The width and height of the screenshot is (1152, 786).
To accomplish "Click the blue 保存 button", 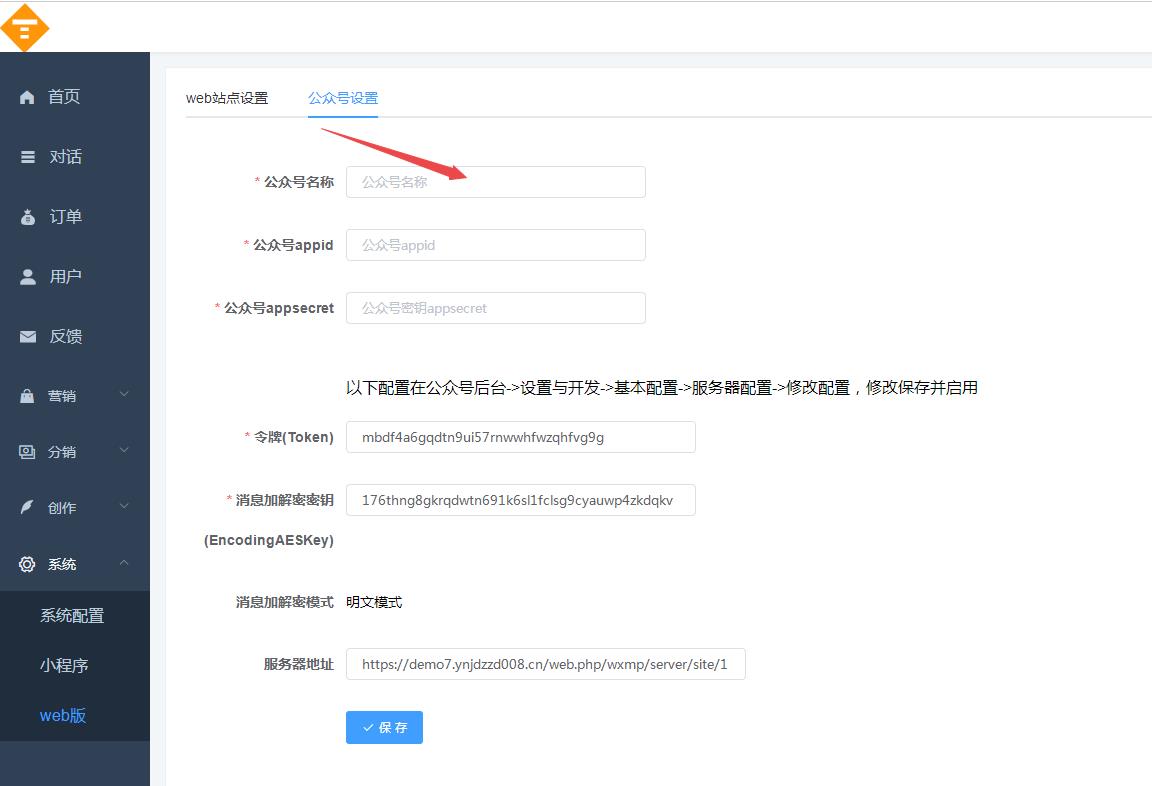I will 384,727.
